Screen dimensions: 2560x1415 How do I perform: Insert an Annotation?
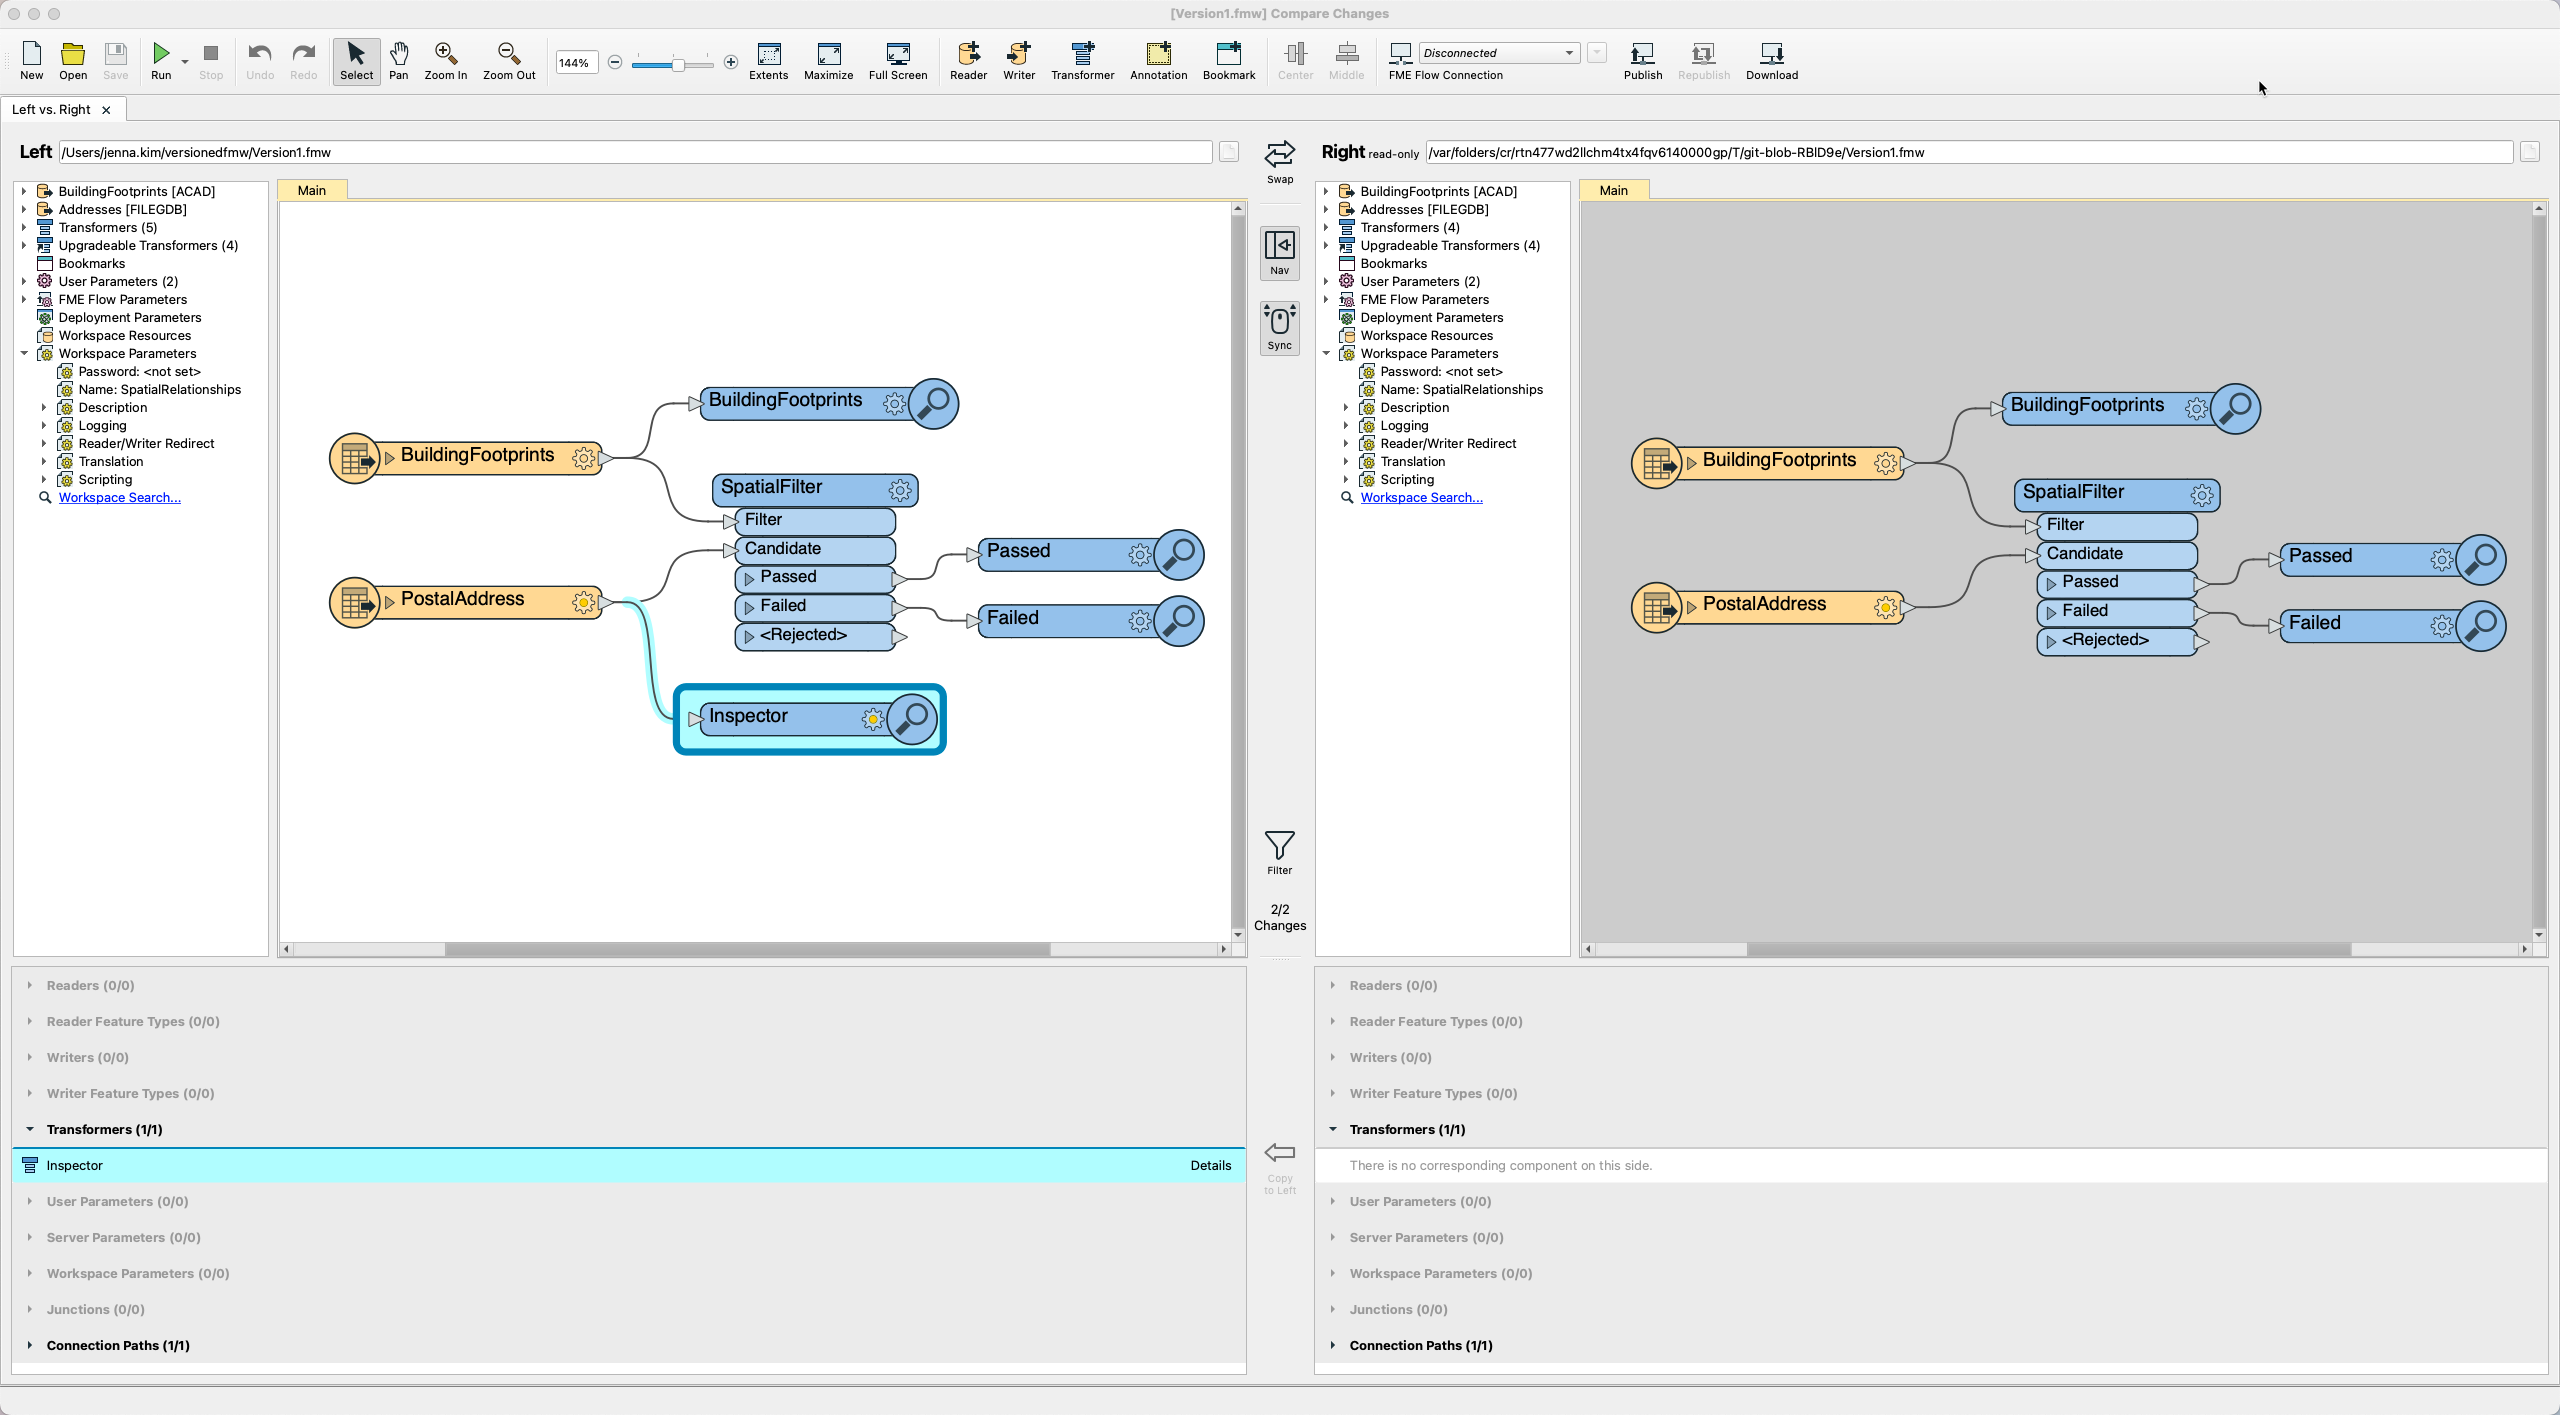1159,60
